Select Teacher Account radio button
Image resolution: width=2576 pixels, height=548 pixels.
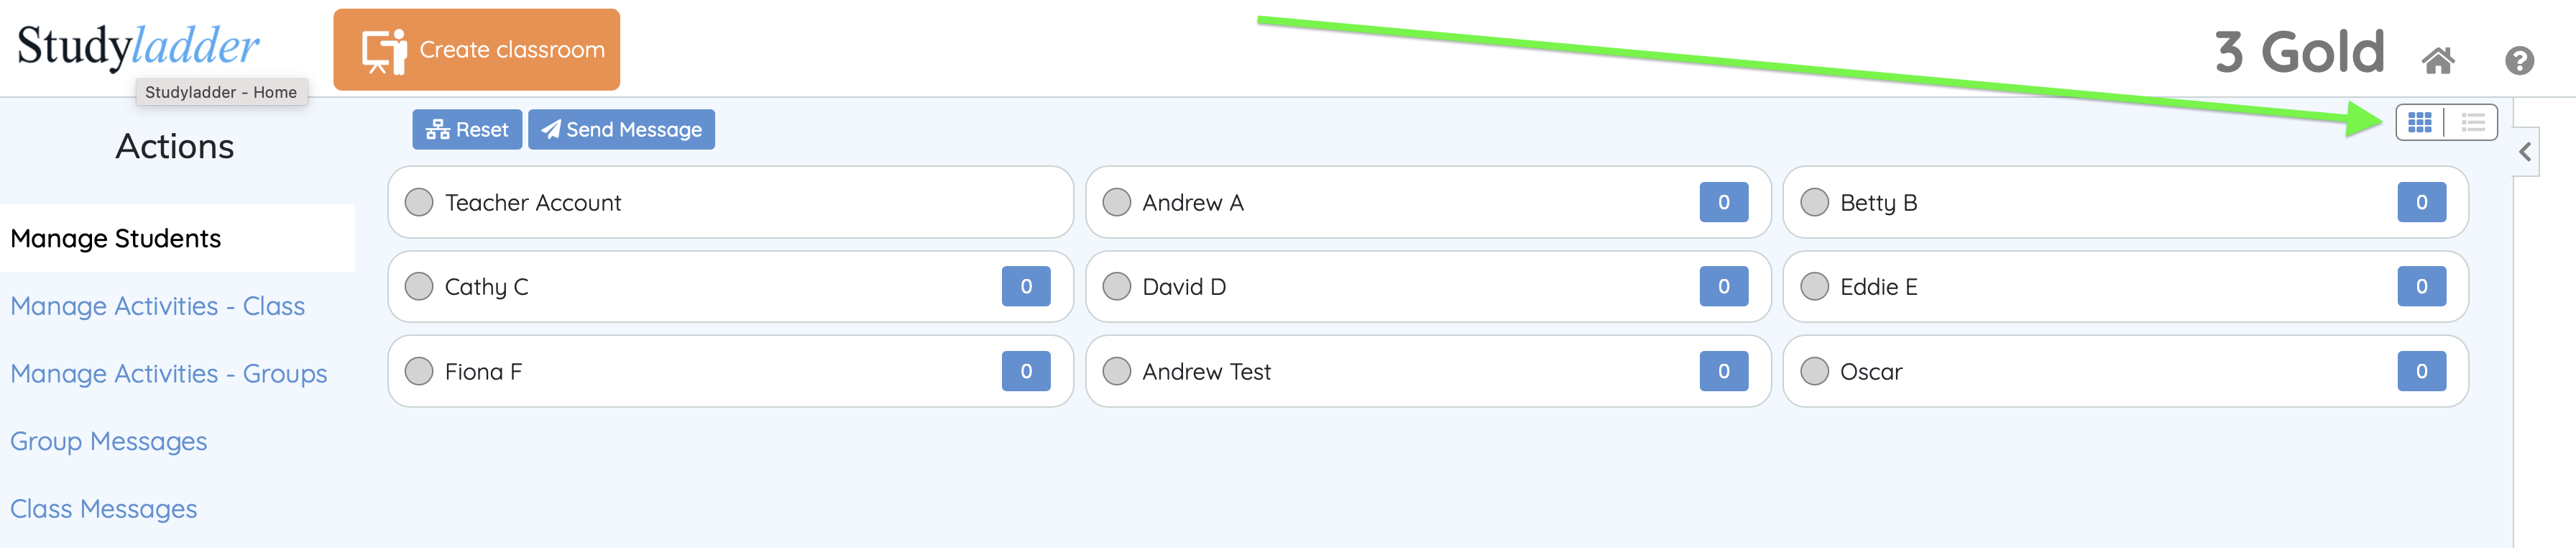coord(419,203)
